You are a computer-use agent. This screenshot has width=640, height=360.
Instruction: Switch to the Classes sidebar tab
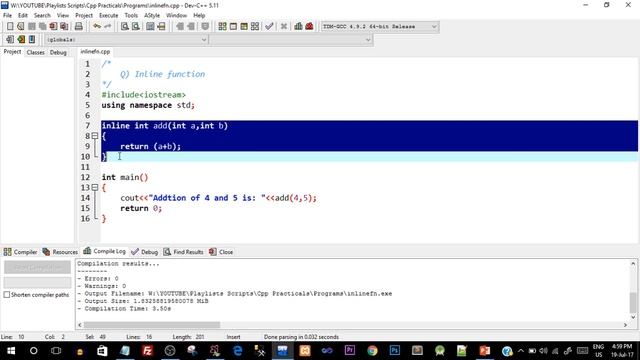tap(36, 52)
